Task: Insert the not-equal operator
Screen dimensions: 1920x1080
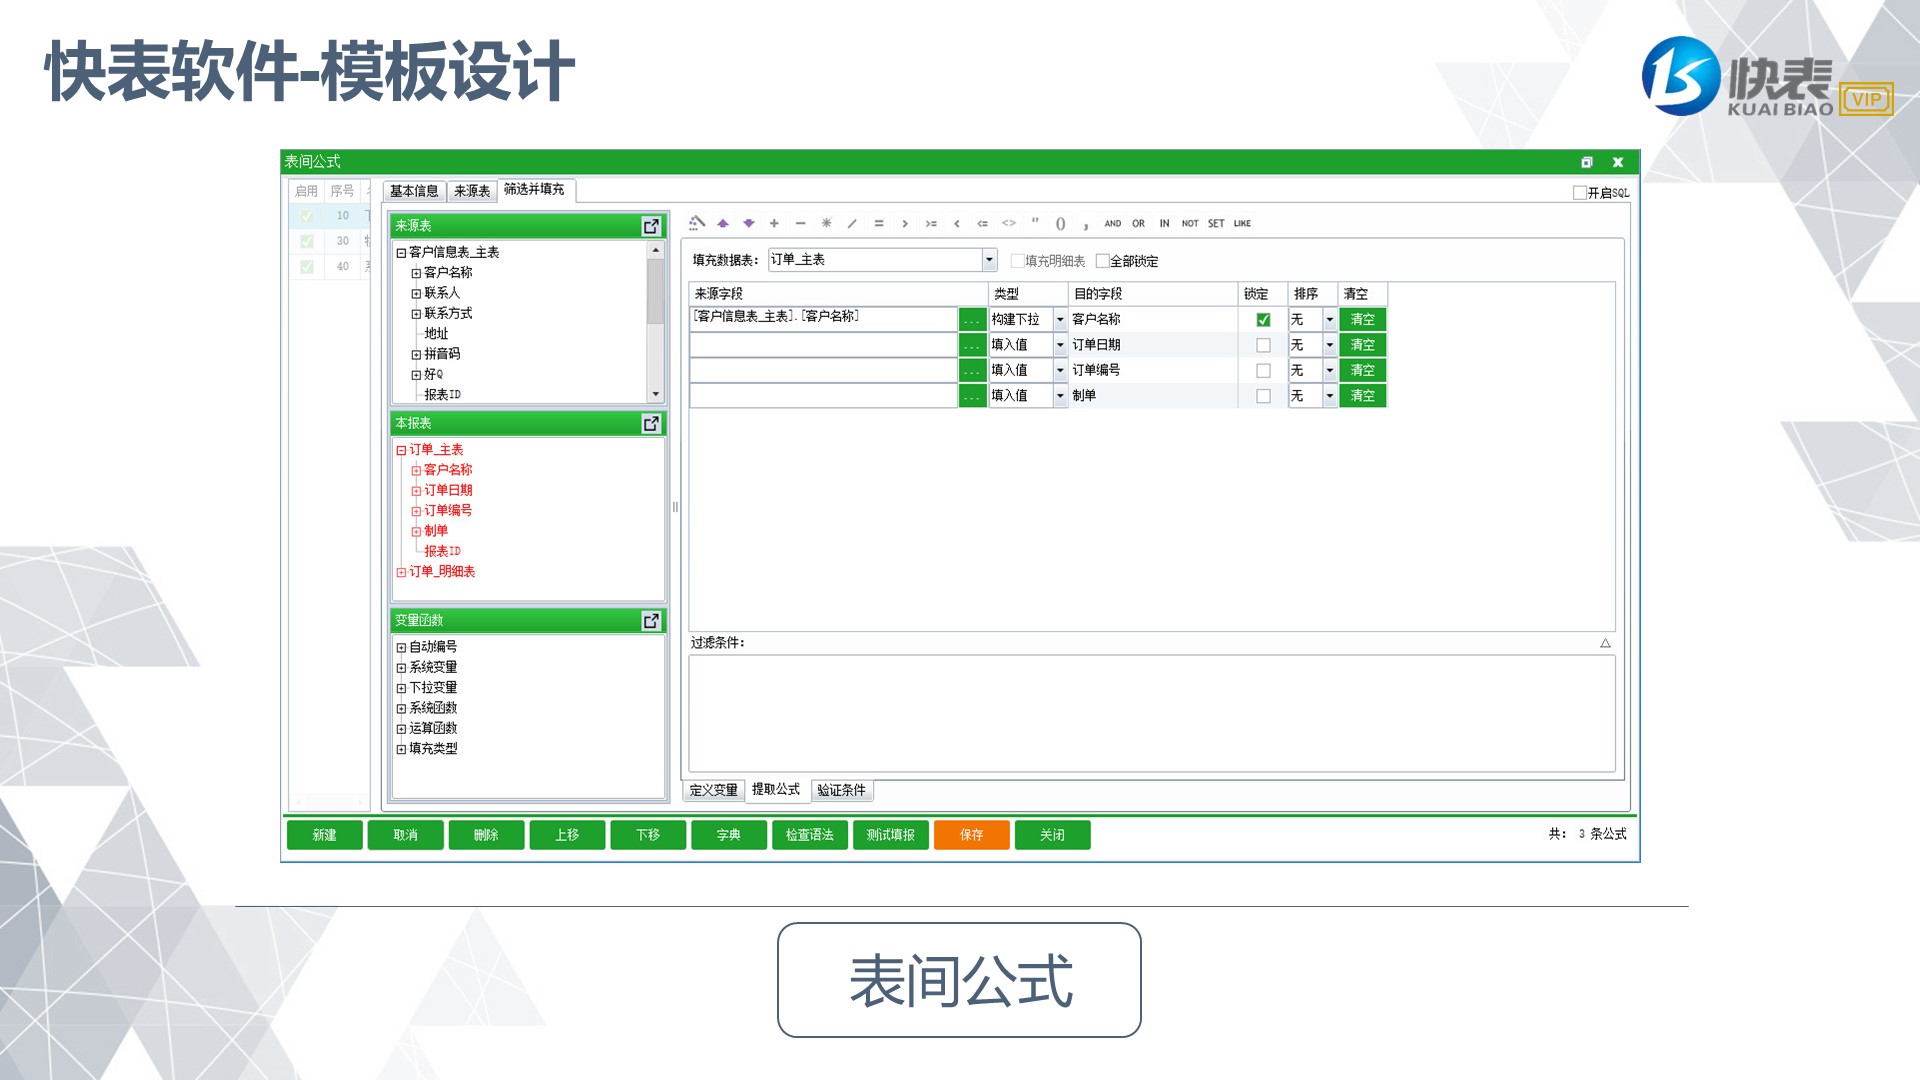Action: (x=1009, y=223)
